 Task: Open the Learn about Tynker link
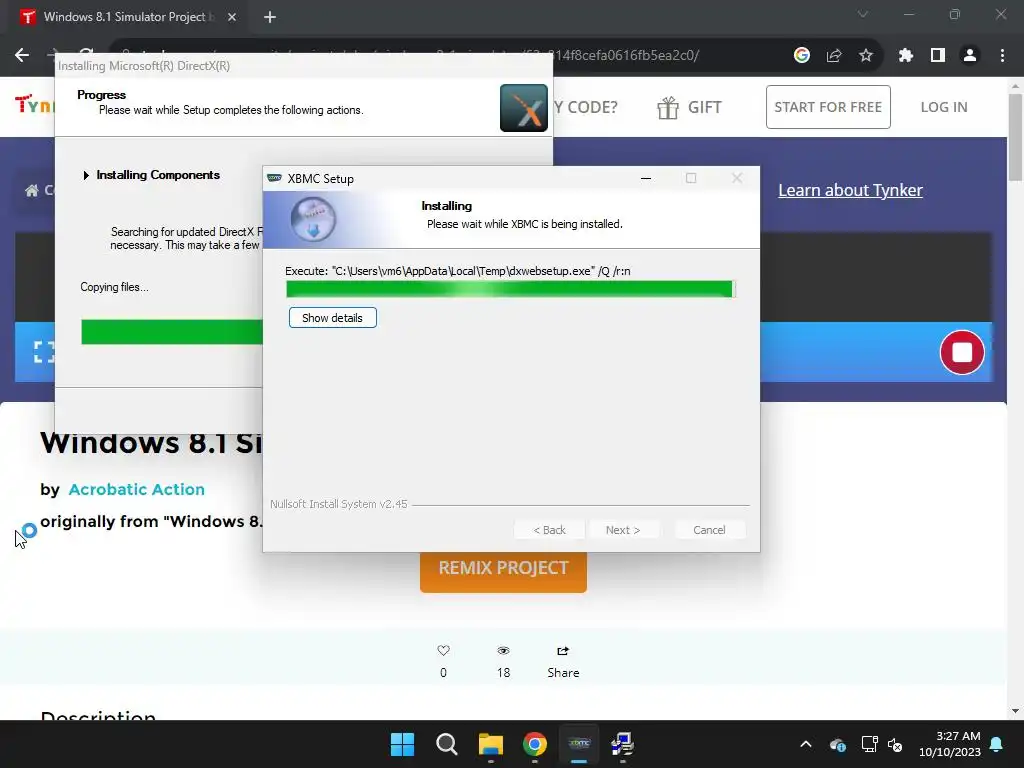point(850,190)
